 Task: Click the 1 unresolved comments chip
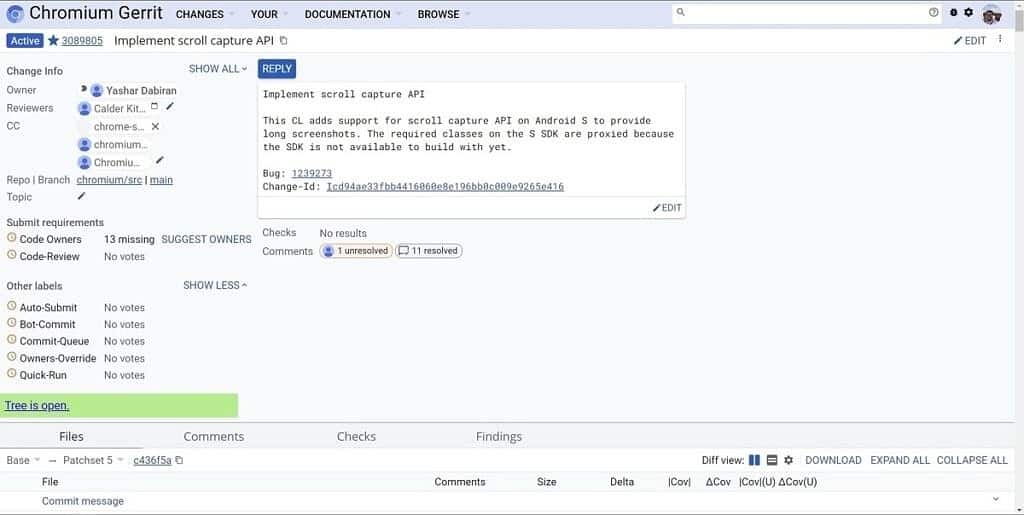356,251
